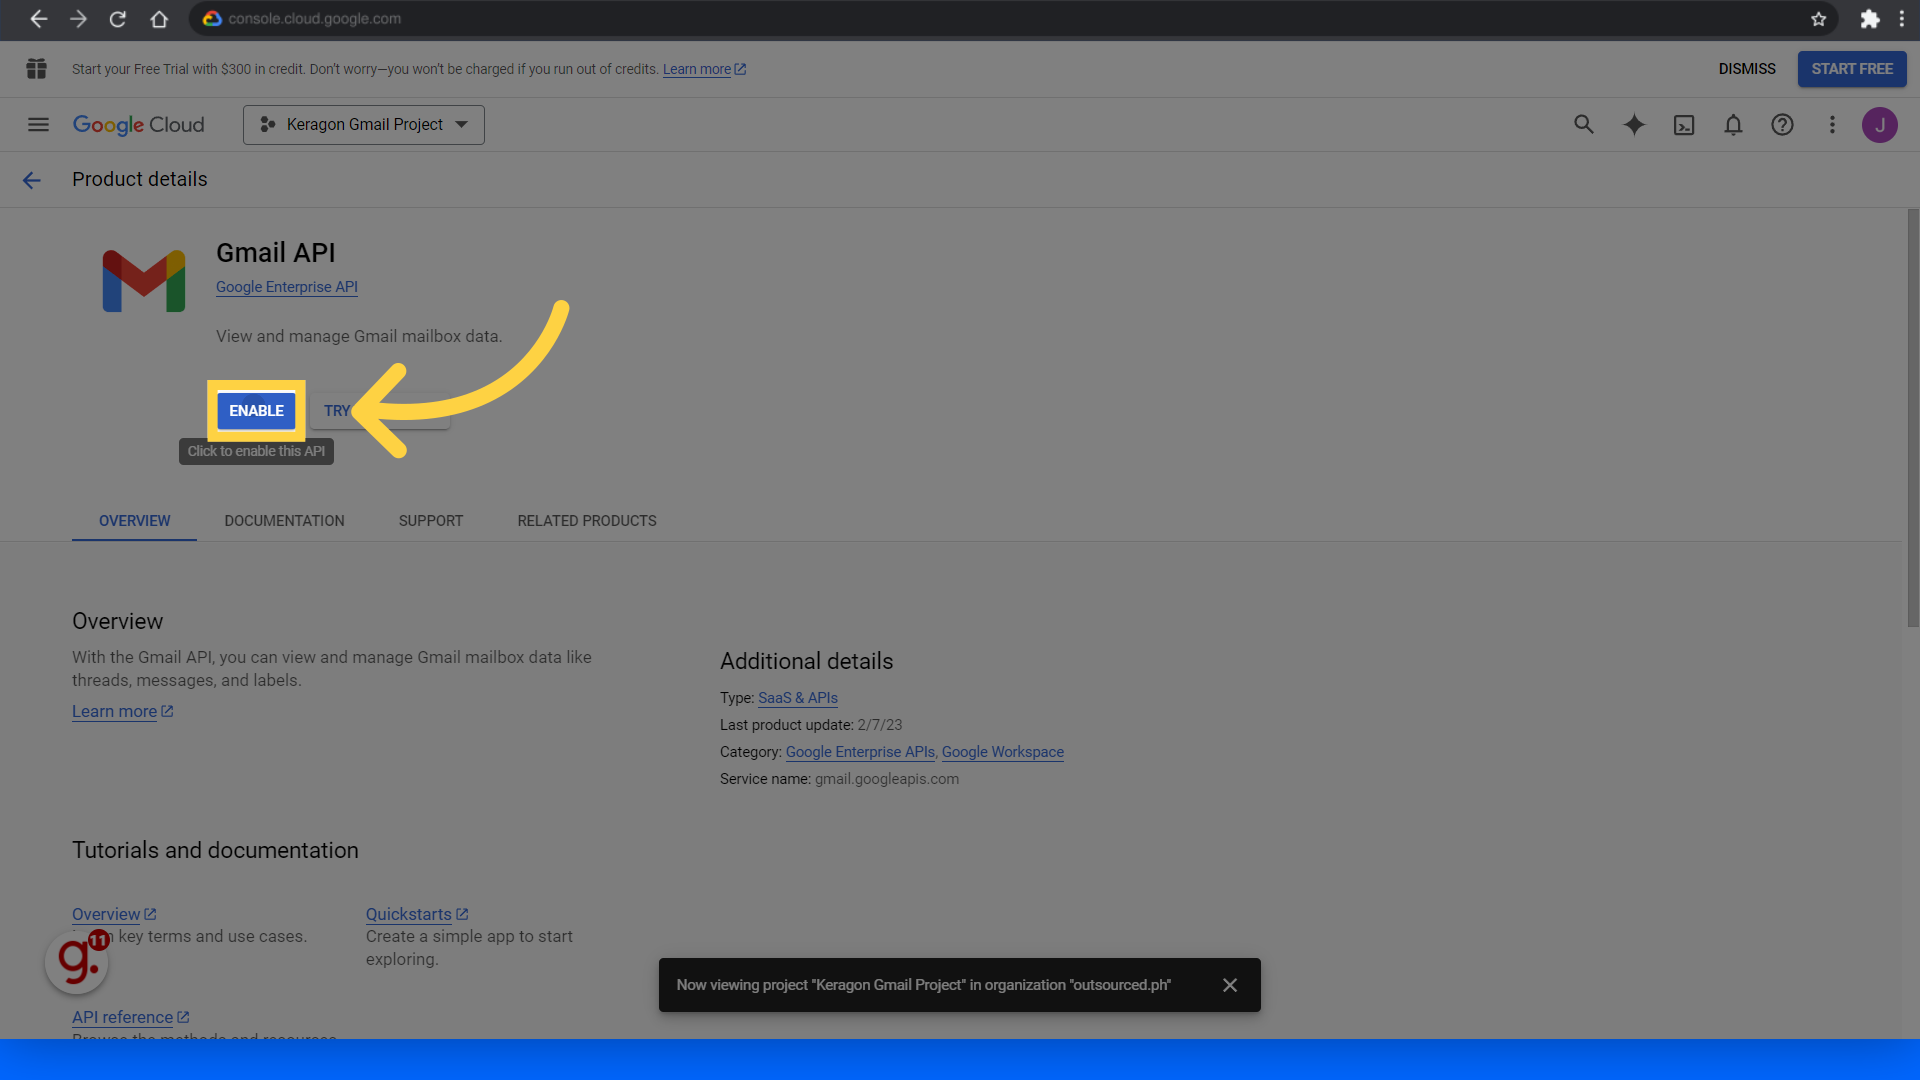Open the Google Enterprise API link
The width and height of the screenshot is (1920, 1080).
pos(287,287)
